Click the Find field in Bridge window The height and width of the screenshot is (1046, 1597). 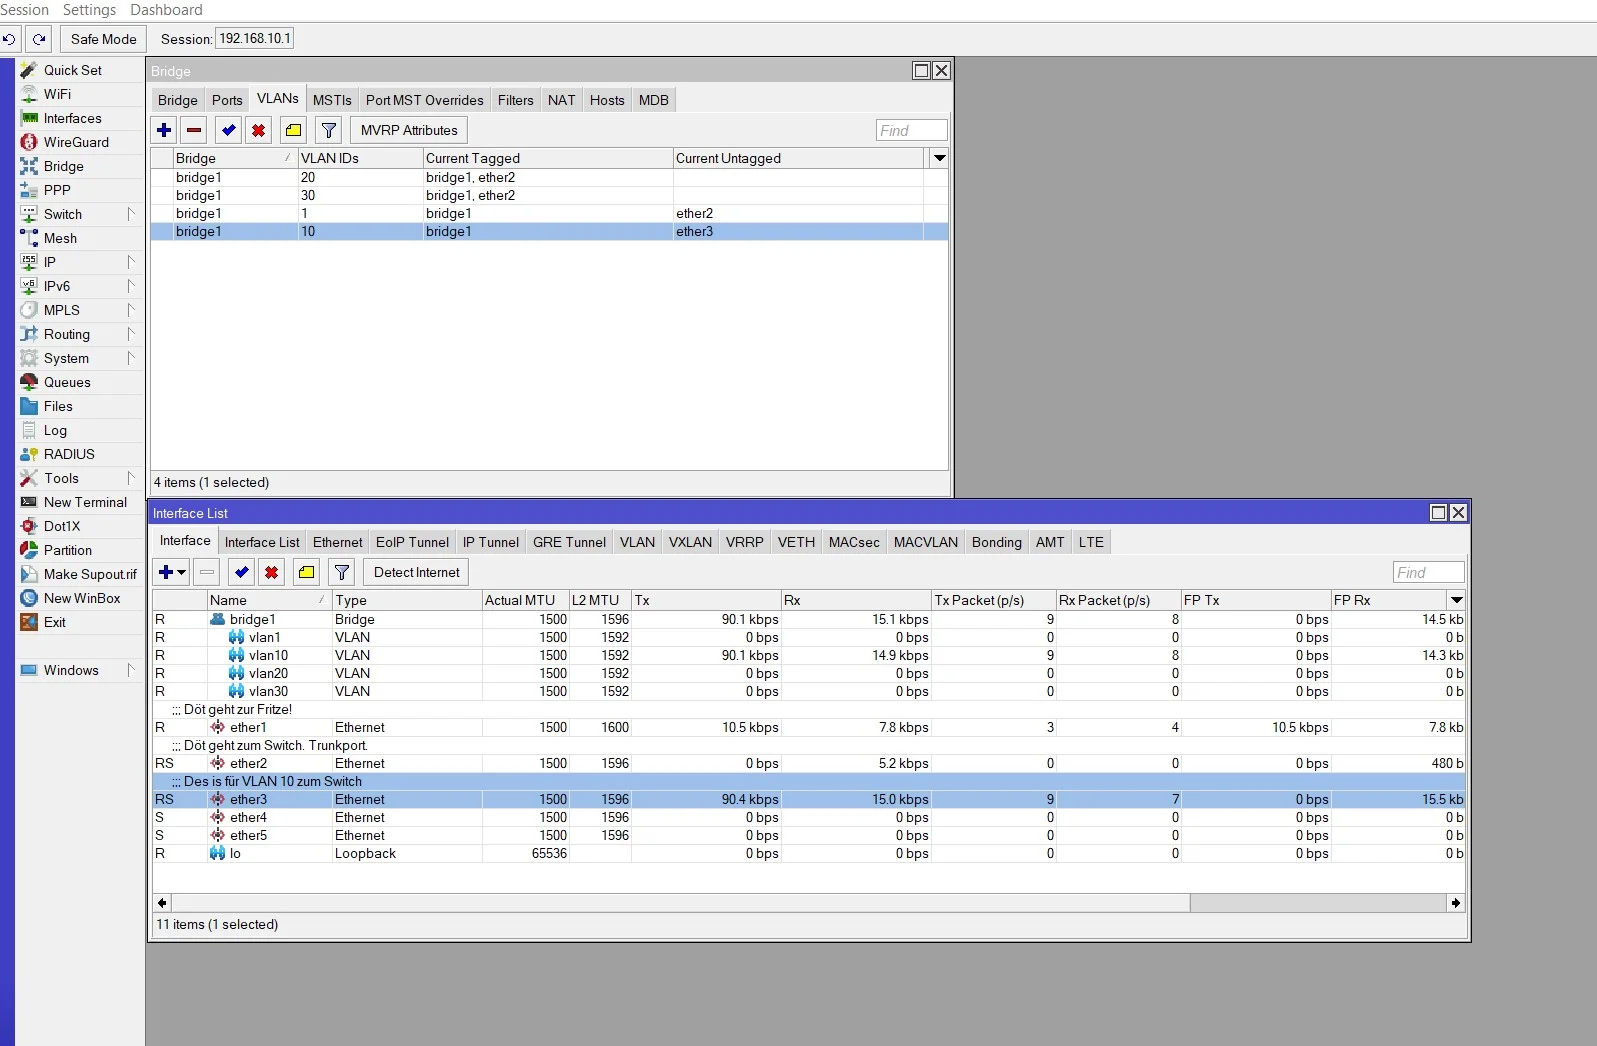coord(911,130)
